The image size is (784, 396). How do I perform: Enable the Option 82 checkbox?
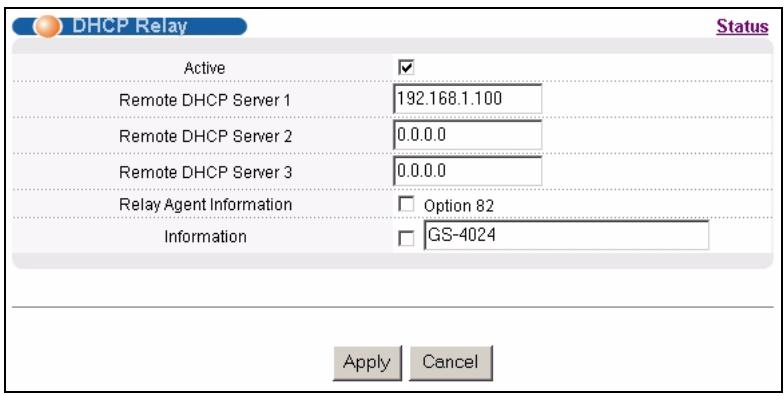tap(406, 204)
